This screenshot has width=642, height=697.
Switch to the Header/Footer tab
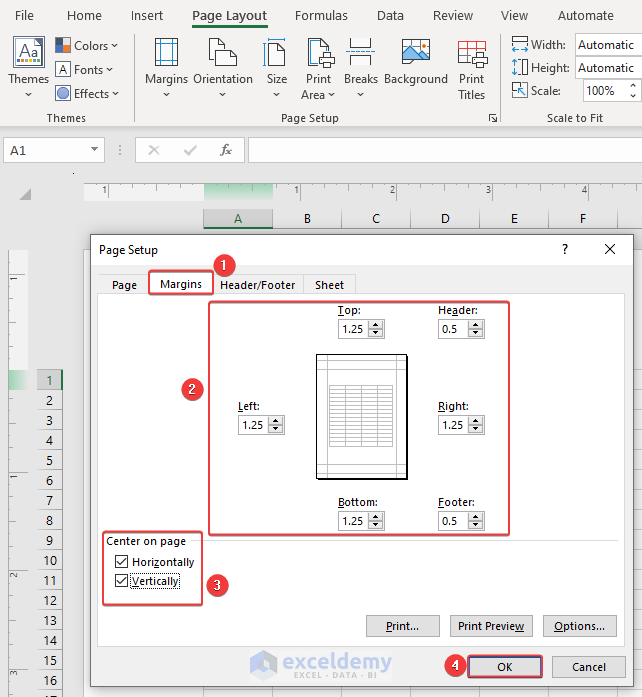pos(257,285)
